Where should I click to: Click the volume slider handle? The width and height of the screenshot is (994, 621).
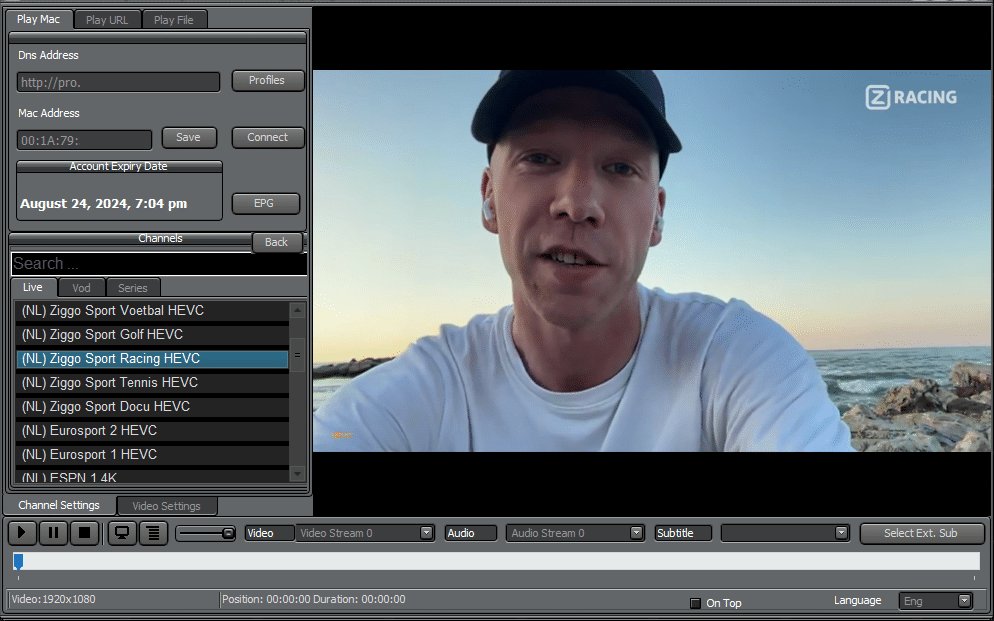[x=228, y=533]
